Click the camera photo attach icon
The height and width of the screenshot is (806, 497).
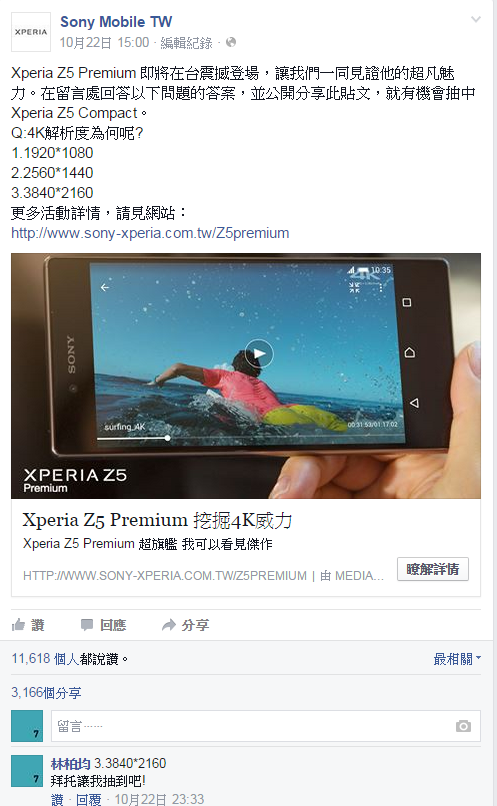click(463, 726)
